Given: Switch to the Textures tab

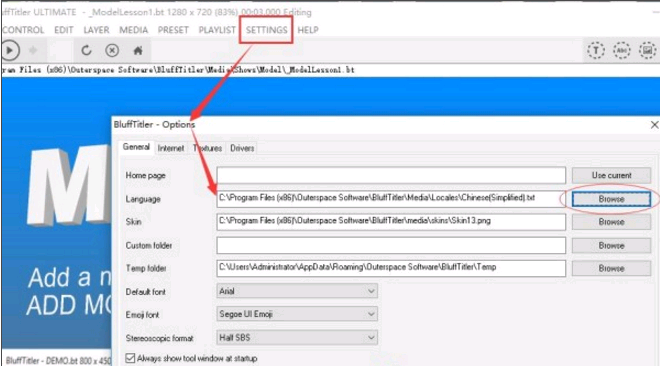Looking at the screenshot, I should [208, 148].
